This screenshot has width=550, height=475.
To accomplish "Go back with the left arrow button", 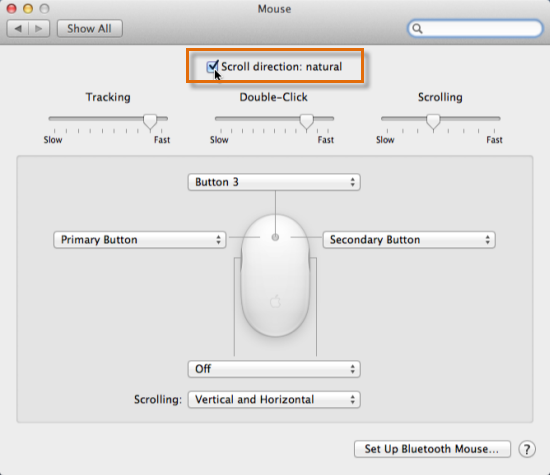I will 18,28.
